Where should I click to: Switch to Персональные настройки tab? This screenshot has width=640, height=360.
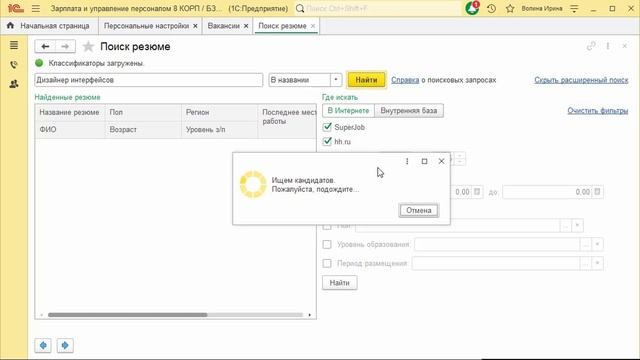(x=146, y=26)
